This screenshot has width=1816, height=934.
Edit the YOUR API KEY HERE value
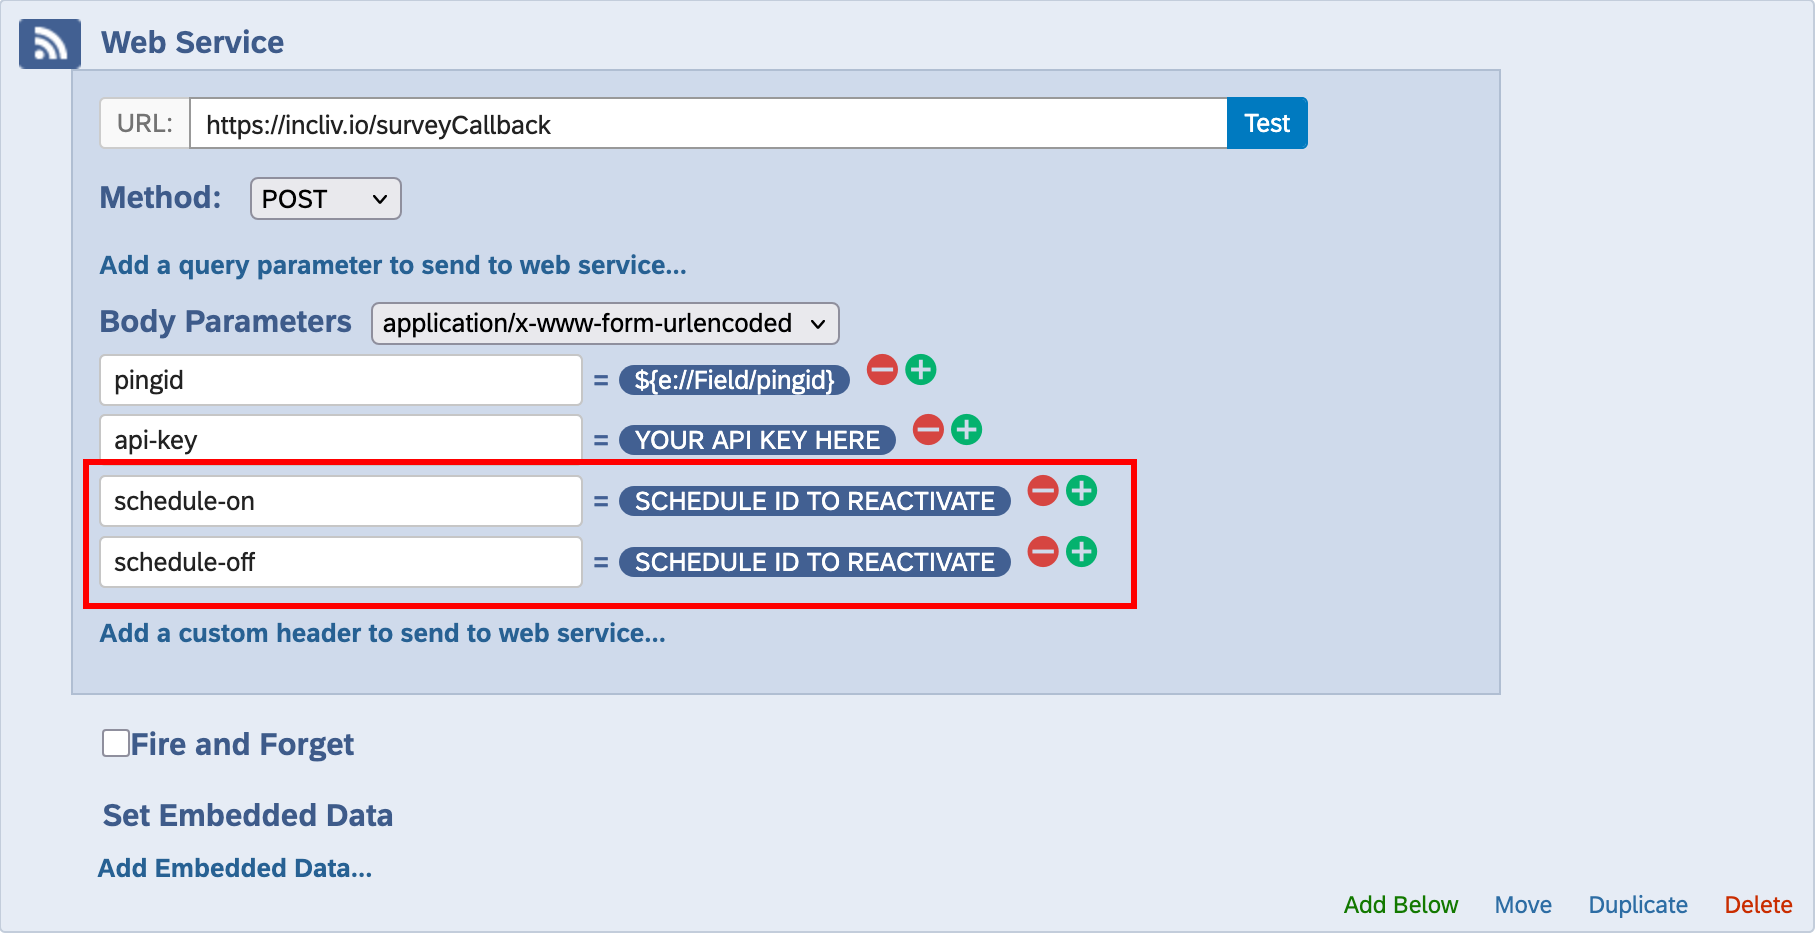tap(757, 440)
